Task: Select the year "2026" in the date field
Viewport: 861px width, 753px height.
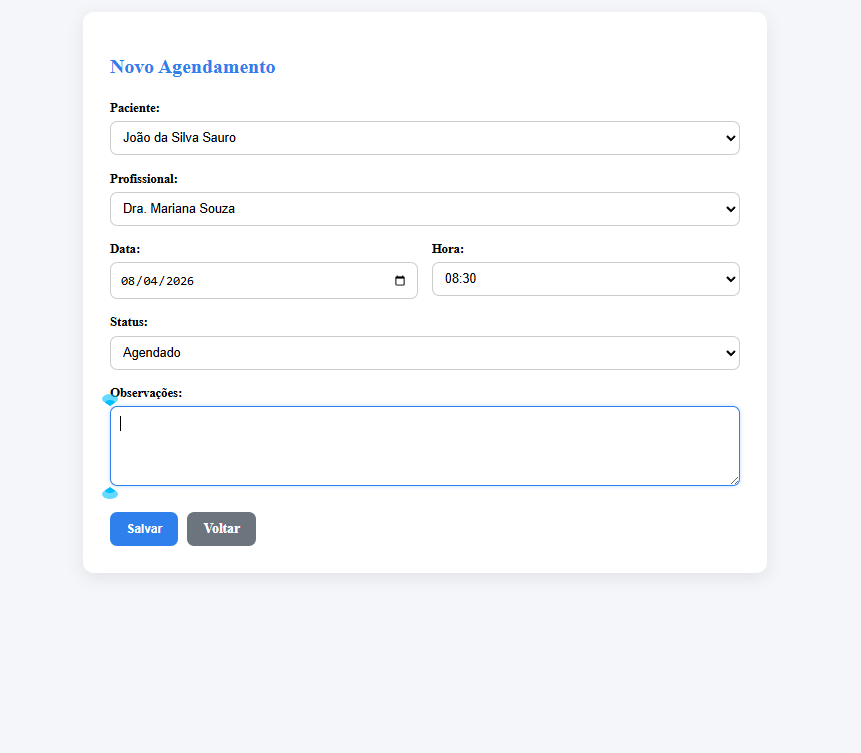Action: click(x=179, y=281)
